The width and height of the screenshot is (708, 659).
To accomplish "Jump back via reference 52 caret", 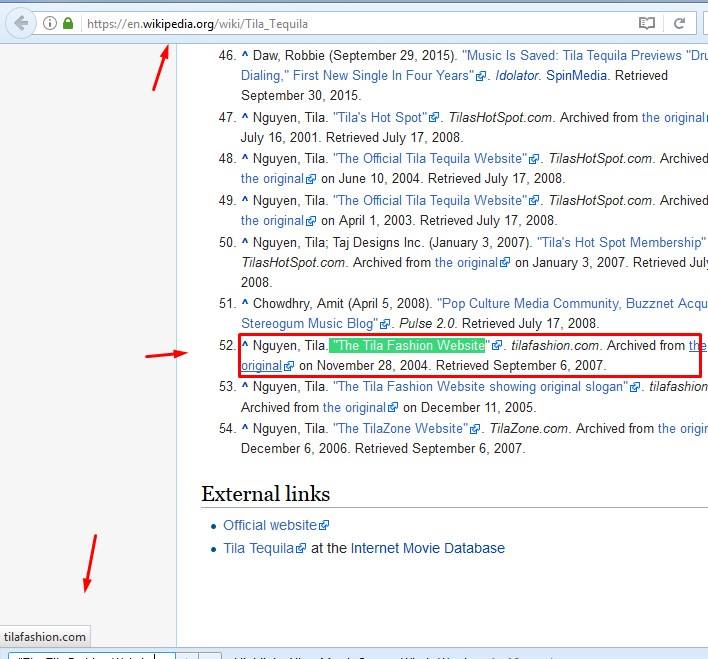I will 245,346.
